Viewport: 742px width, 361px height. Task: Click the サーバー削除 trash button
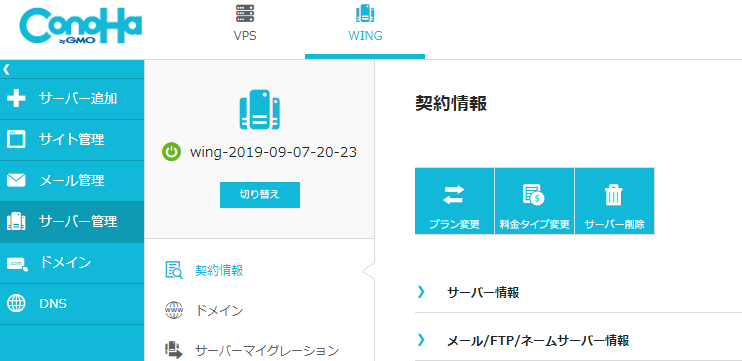tap(614, 201)
